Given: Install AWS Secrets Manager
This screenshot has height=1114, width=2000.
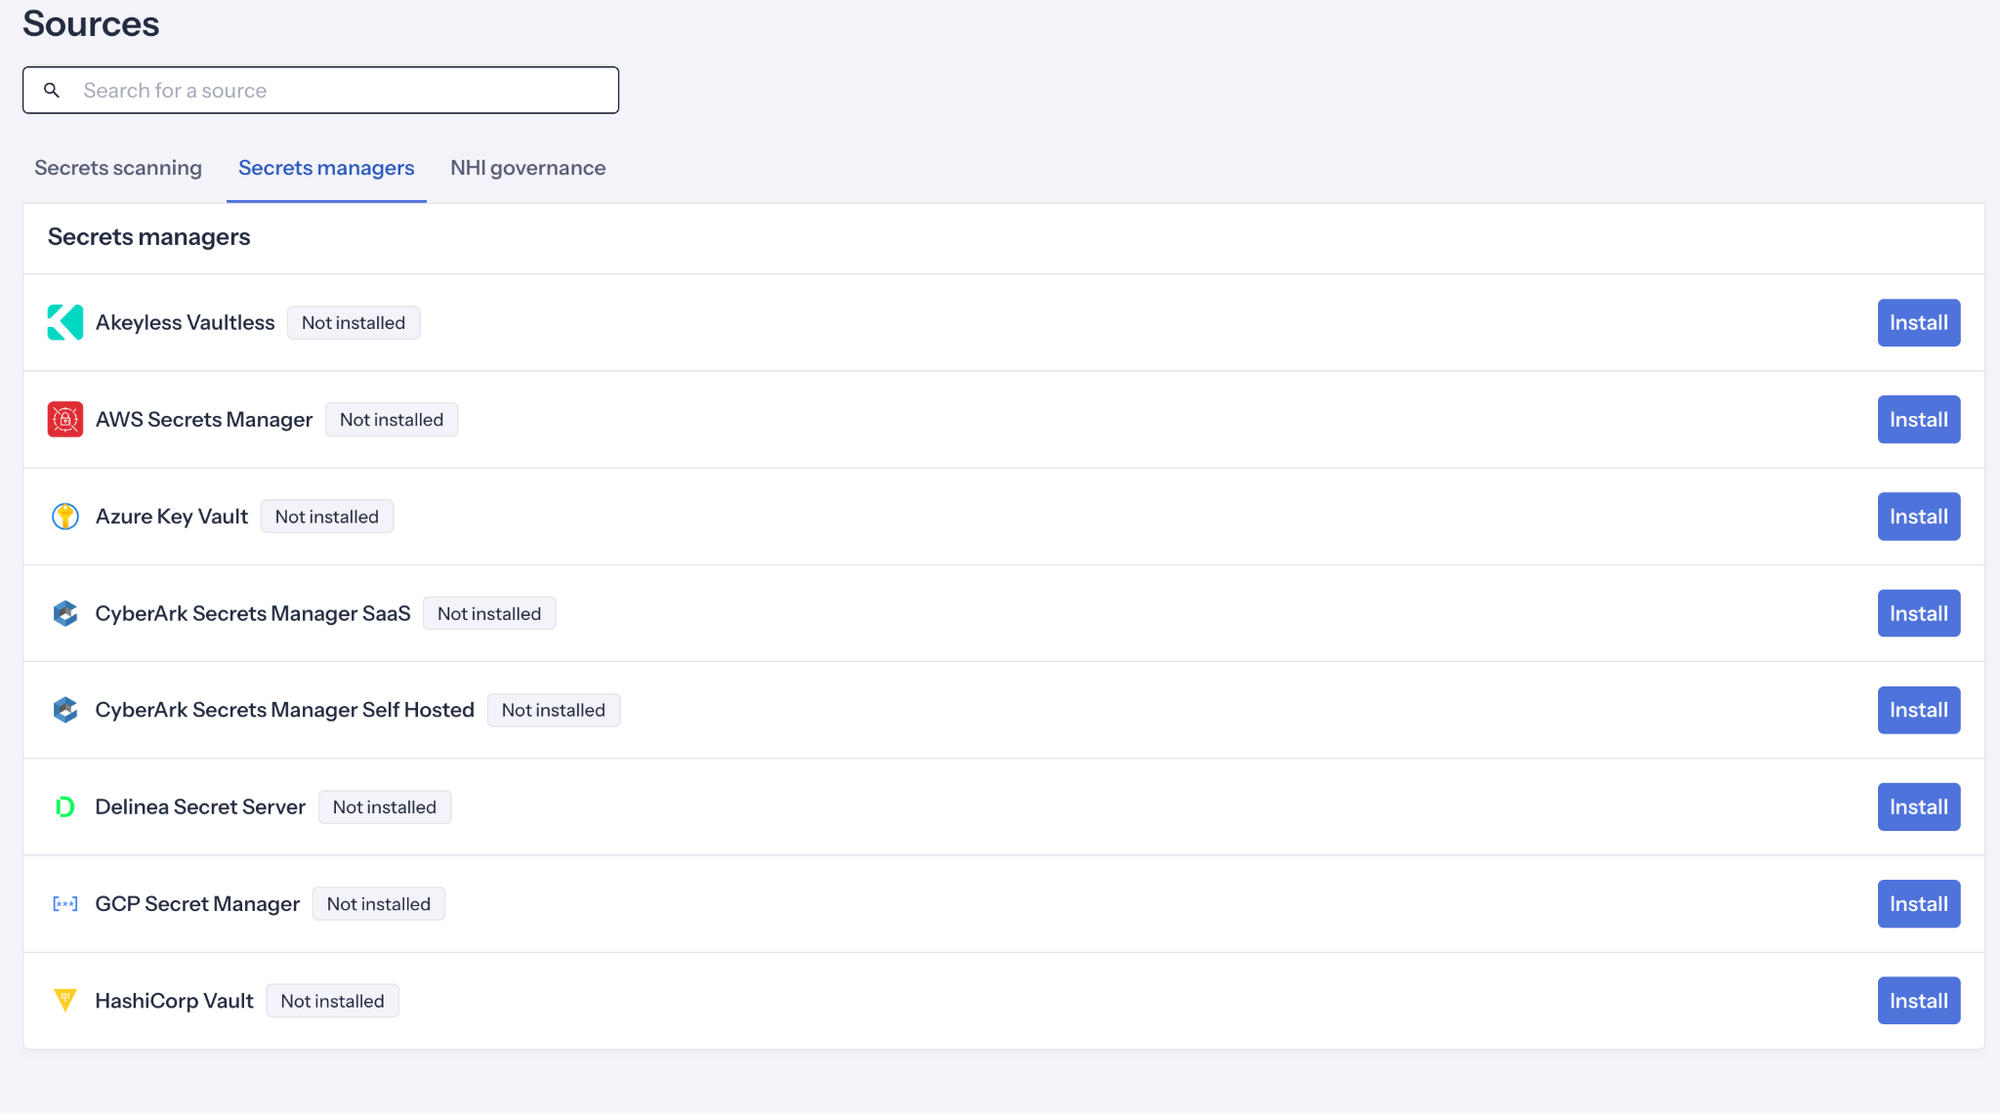Looking at the screenshot, I should pyautogui.click(x=1917, y=419).
